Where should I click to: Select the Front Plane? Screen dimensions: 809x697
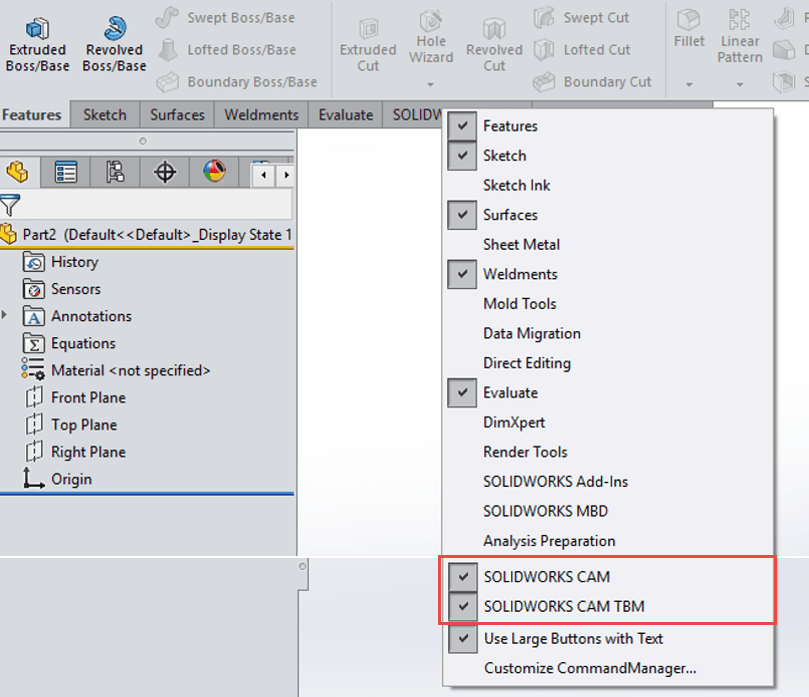click(x=75, y=397)
